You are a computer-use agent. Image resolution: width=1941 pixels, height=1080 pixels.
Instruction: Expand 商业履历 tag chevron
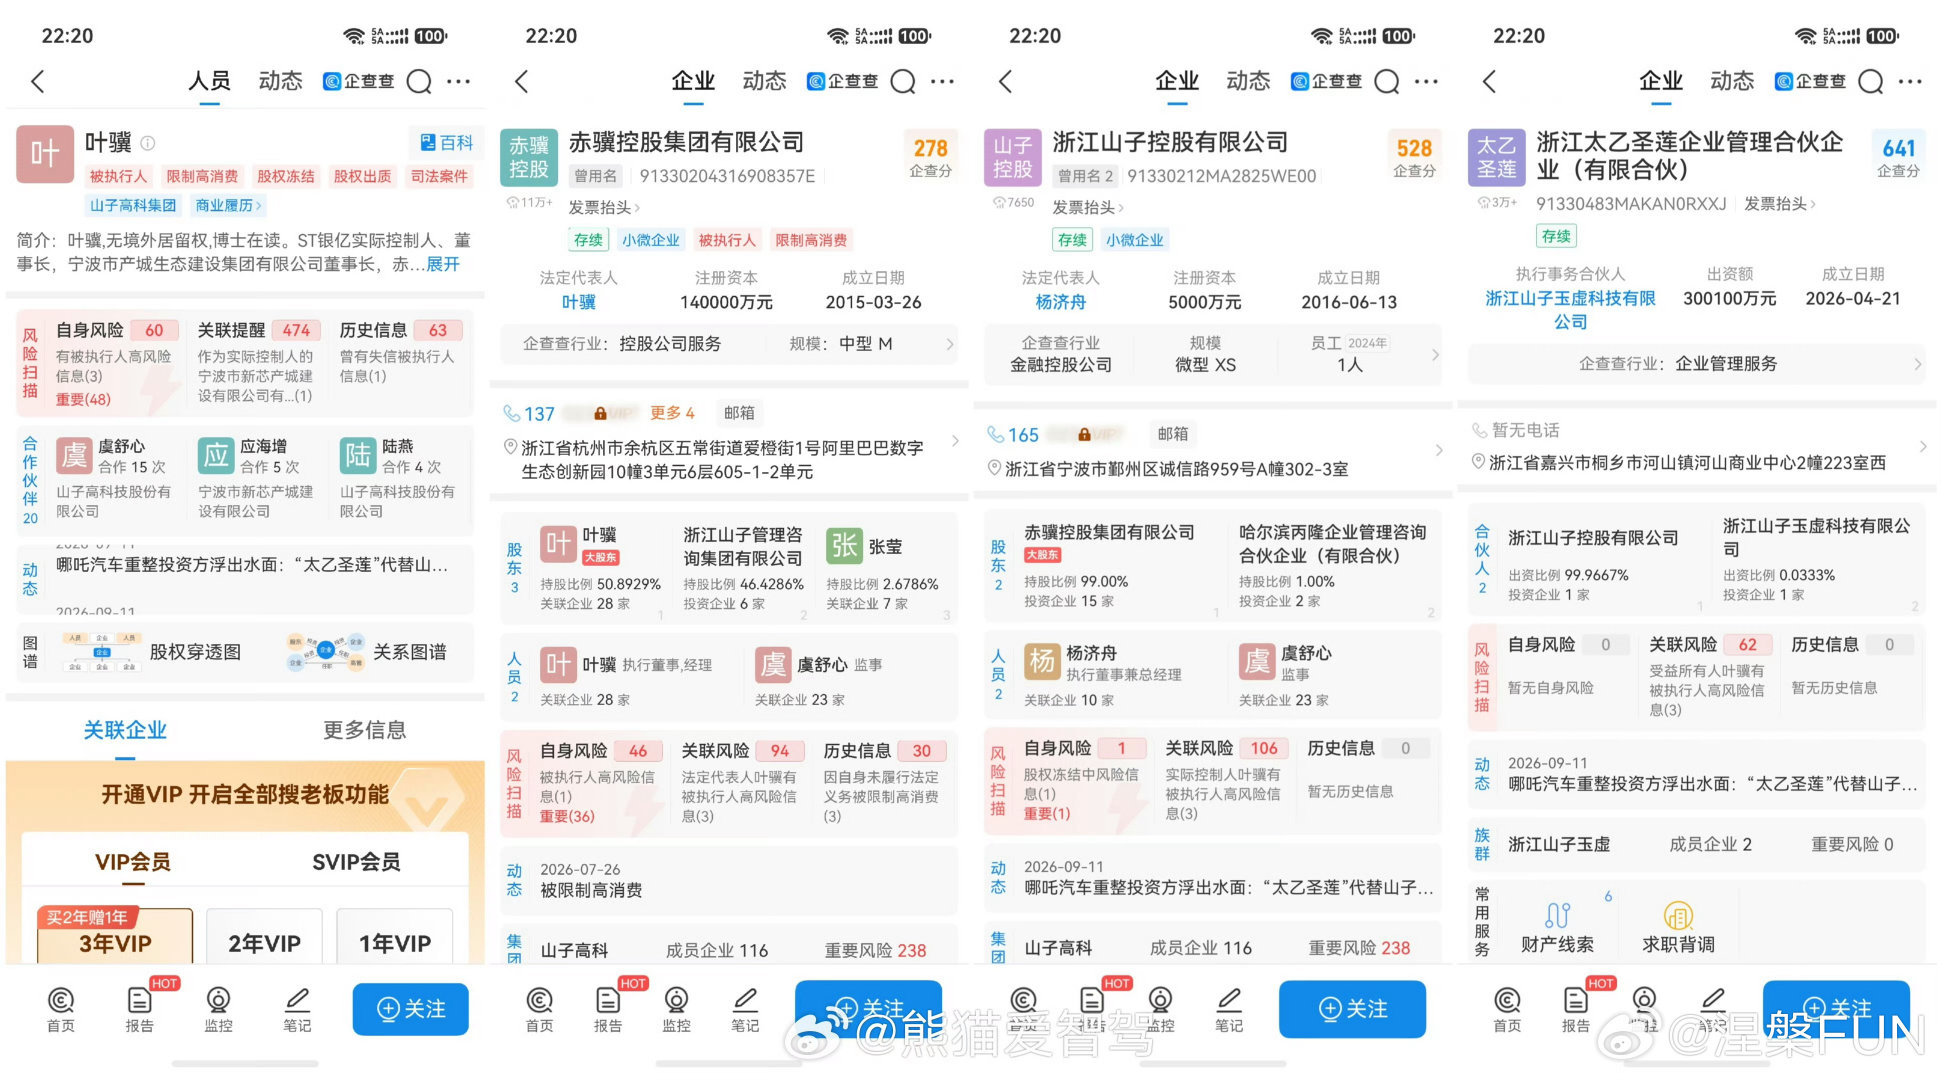point(229,205)
